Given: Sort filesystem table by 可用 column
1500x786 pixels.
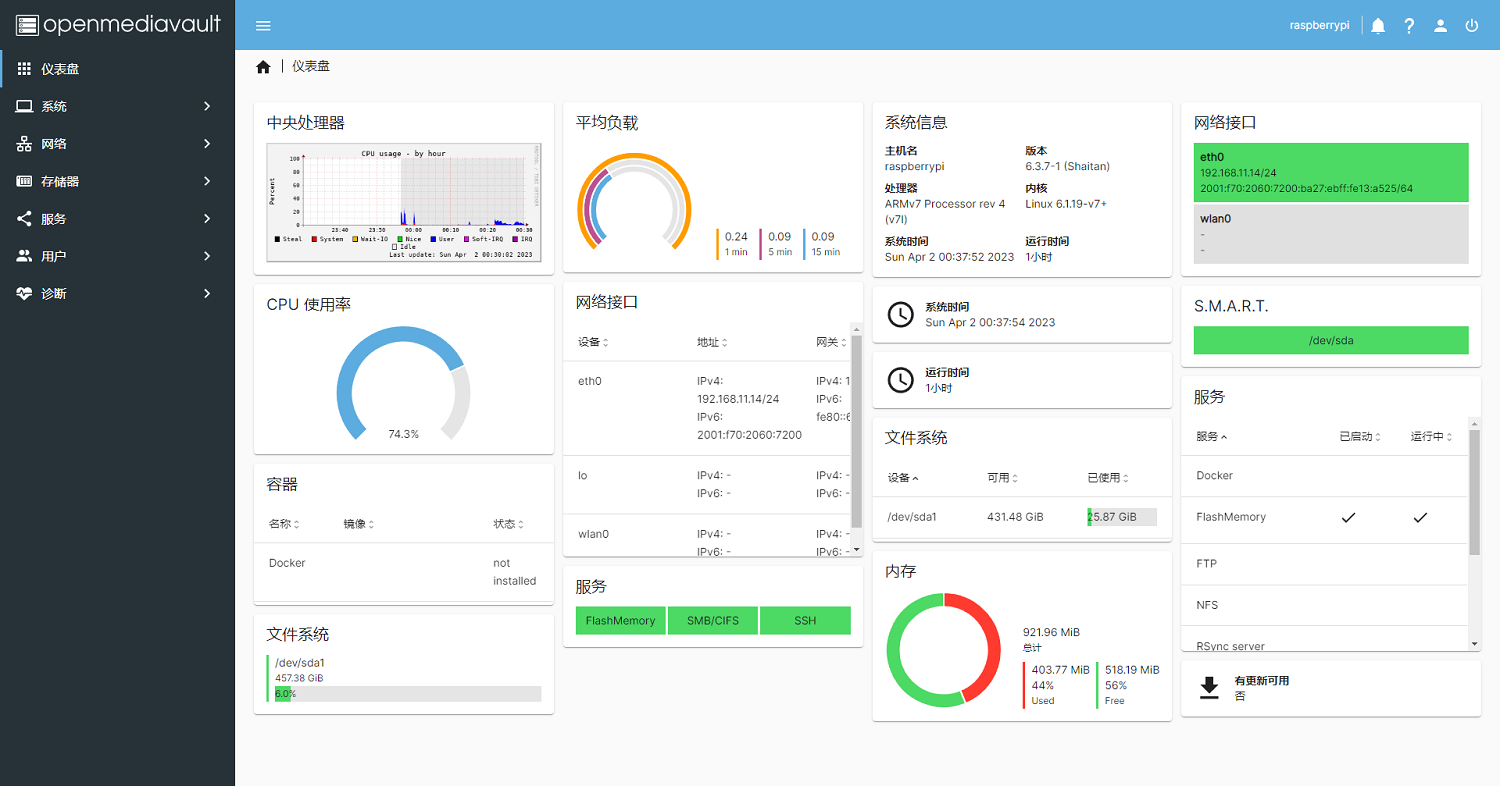Looking at the screenshot, I should (x=1003, y=478).
